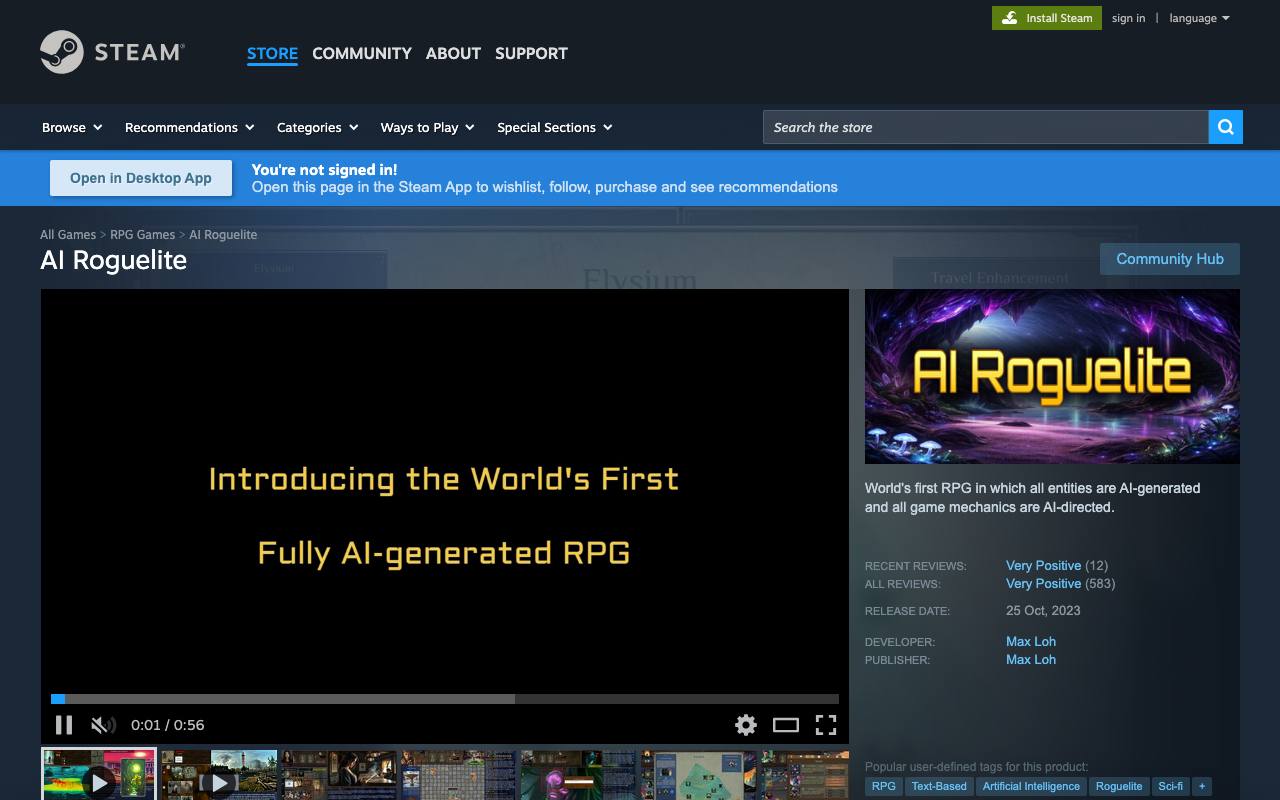Select the Text-Based tag

click(x=939, y=786)
